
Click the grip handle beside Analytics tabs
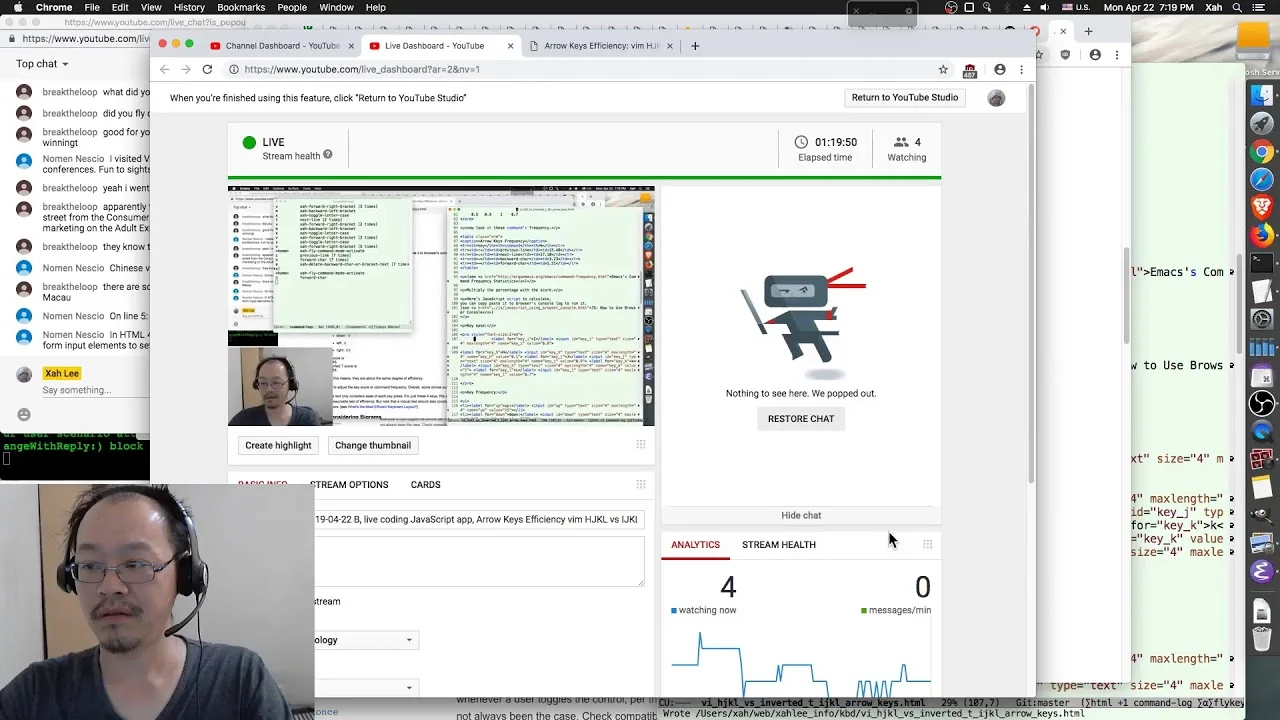927,544
